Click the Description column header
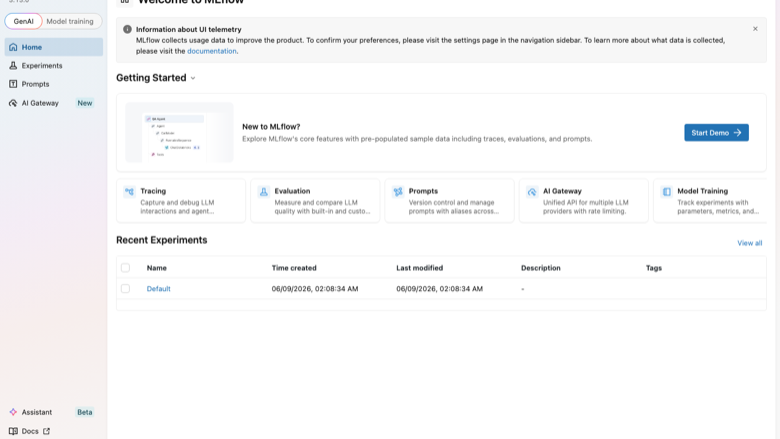The image size is (780, 439). pyautogui.click(x=541, y=268)
